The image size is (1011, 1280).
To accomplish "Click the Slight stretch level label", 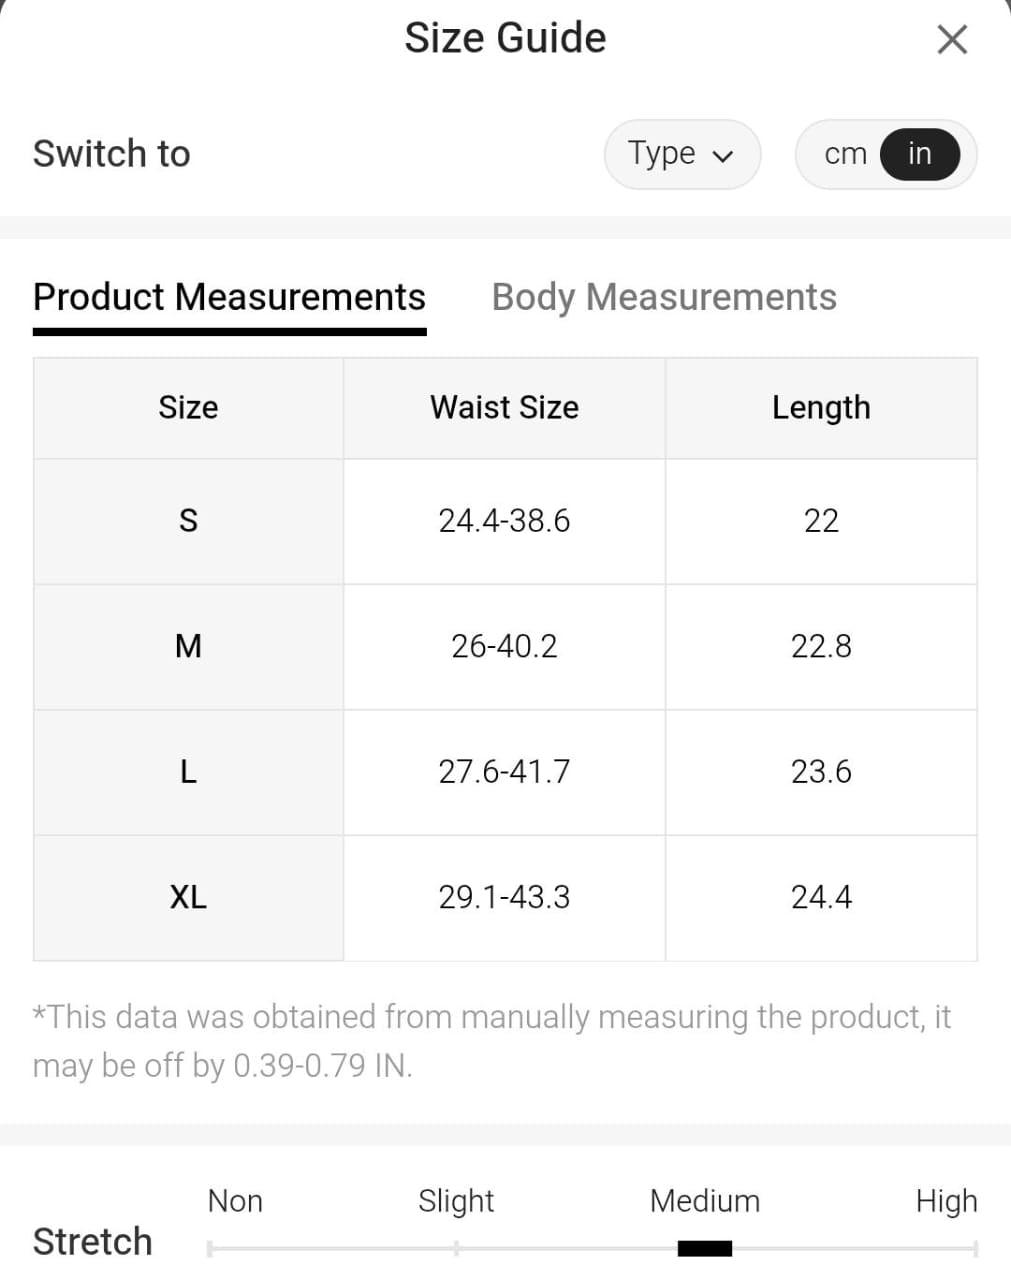I will click(456, 1201).
